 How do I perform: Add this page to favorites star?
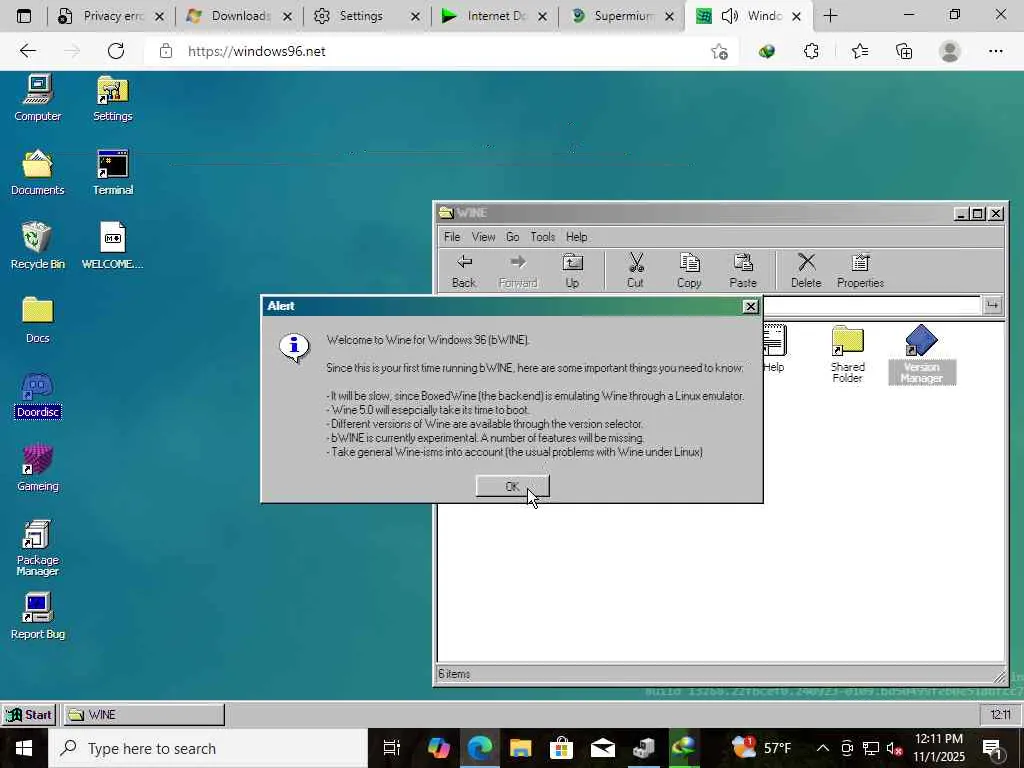719,51
